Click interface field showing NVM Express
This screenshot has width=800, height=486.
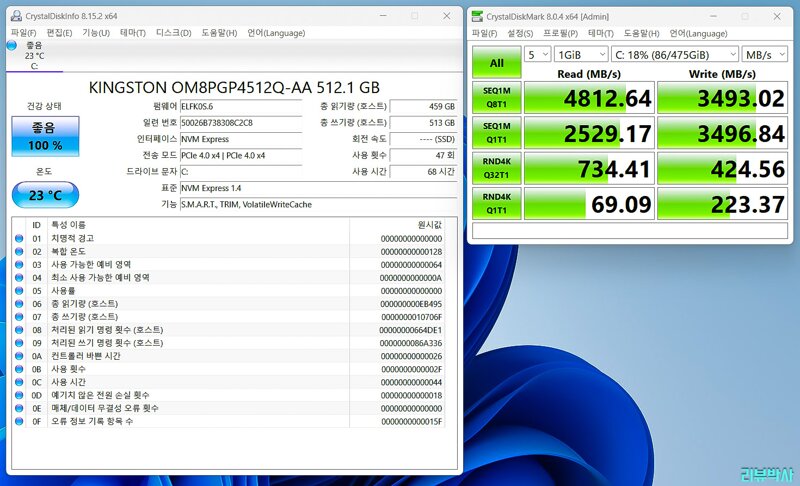(x=241, y=139)
